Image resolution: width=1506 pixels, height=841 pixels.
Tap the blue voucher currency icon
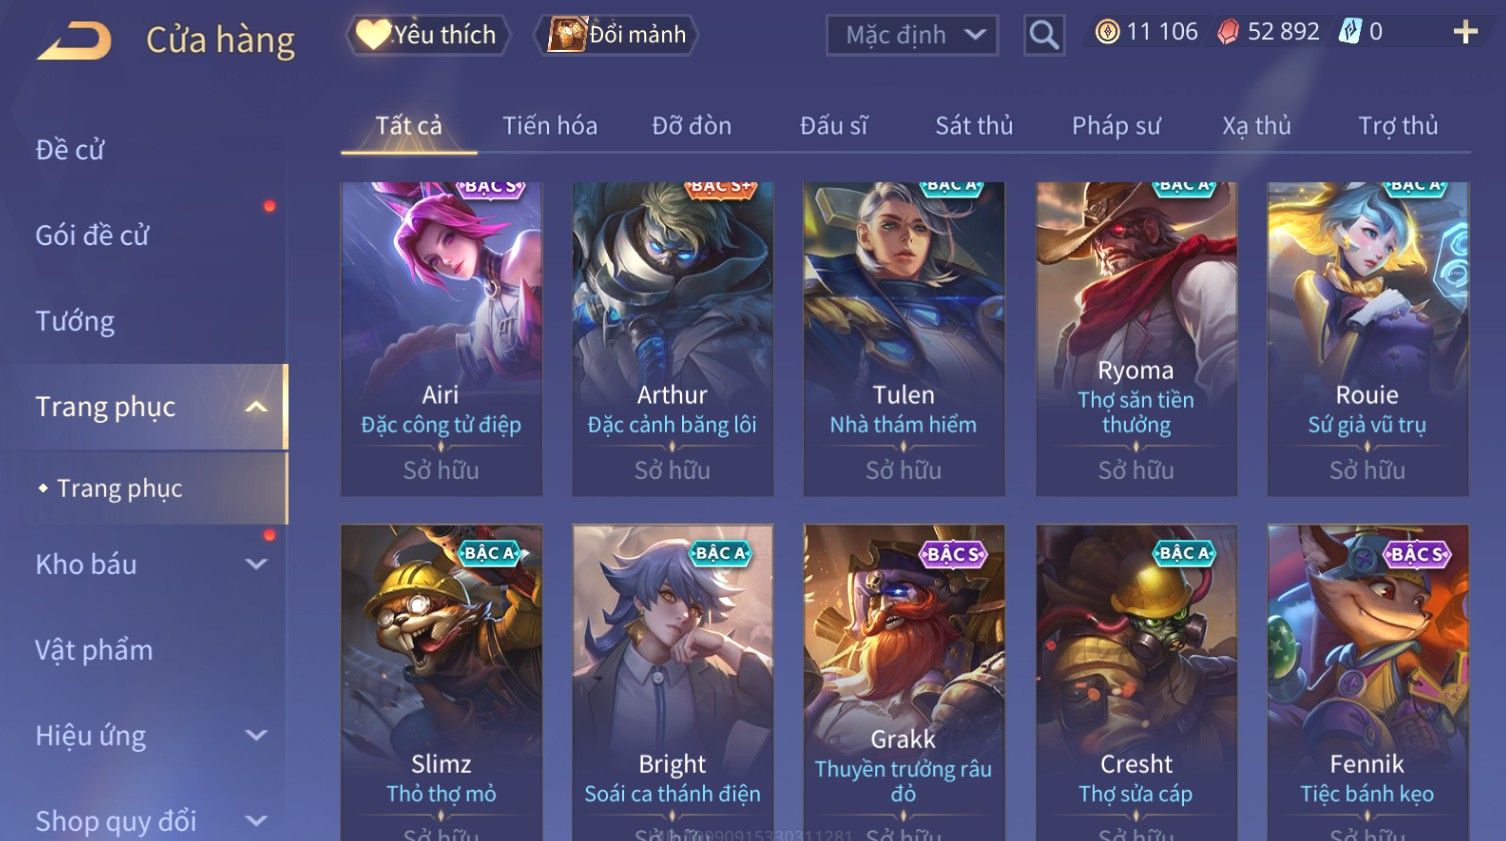tap(1350, 32)
